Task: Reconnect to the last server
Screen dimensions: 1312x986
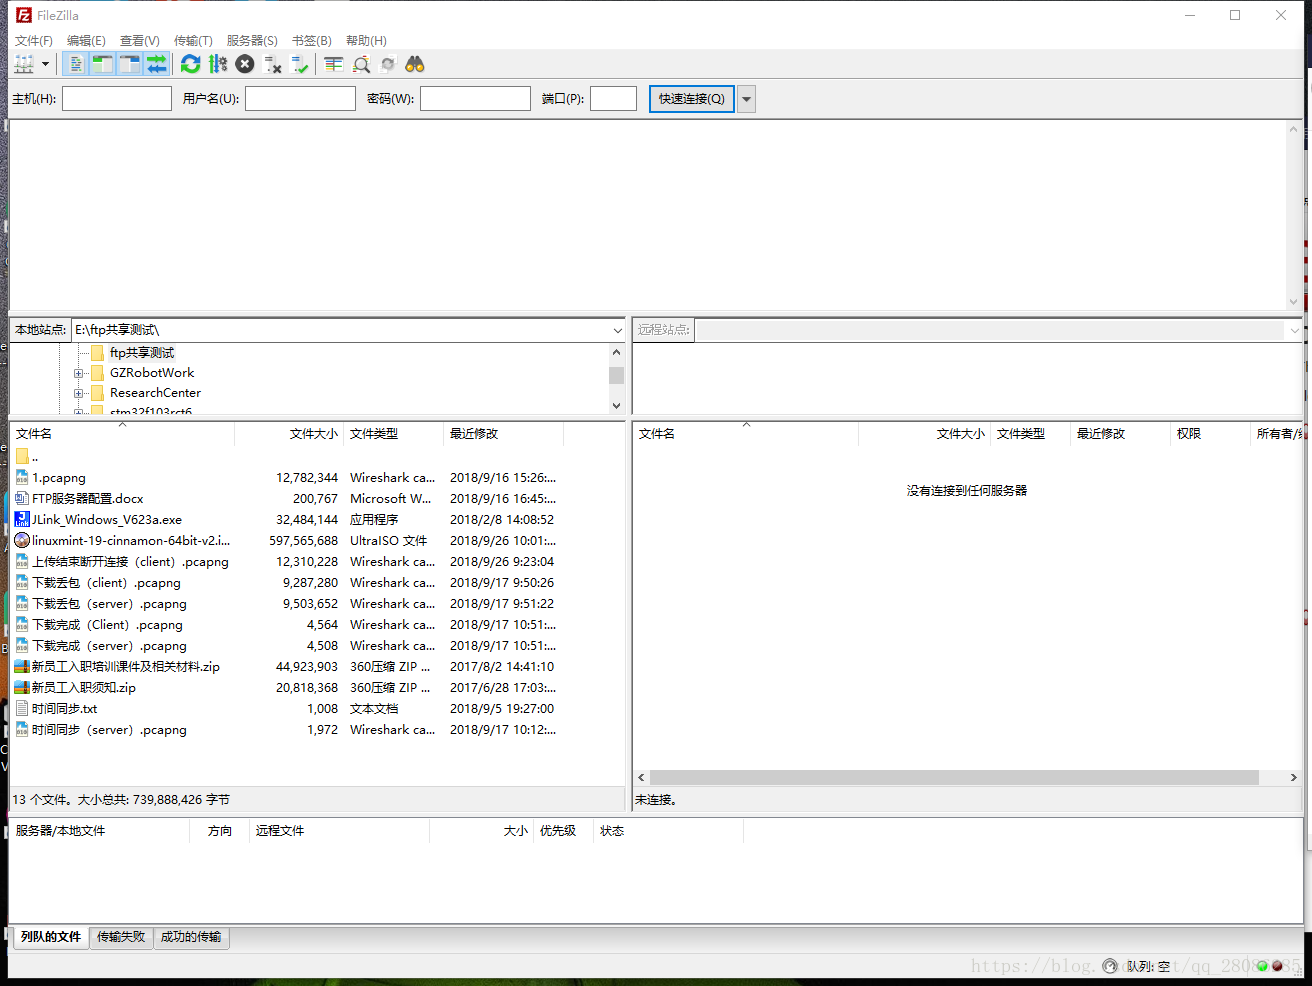Action: click(x=299, y=64)
